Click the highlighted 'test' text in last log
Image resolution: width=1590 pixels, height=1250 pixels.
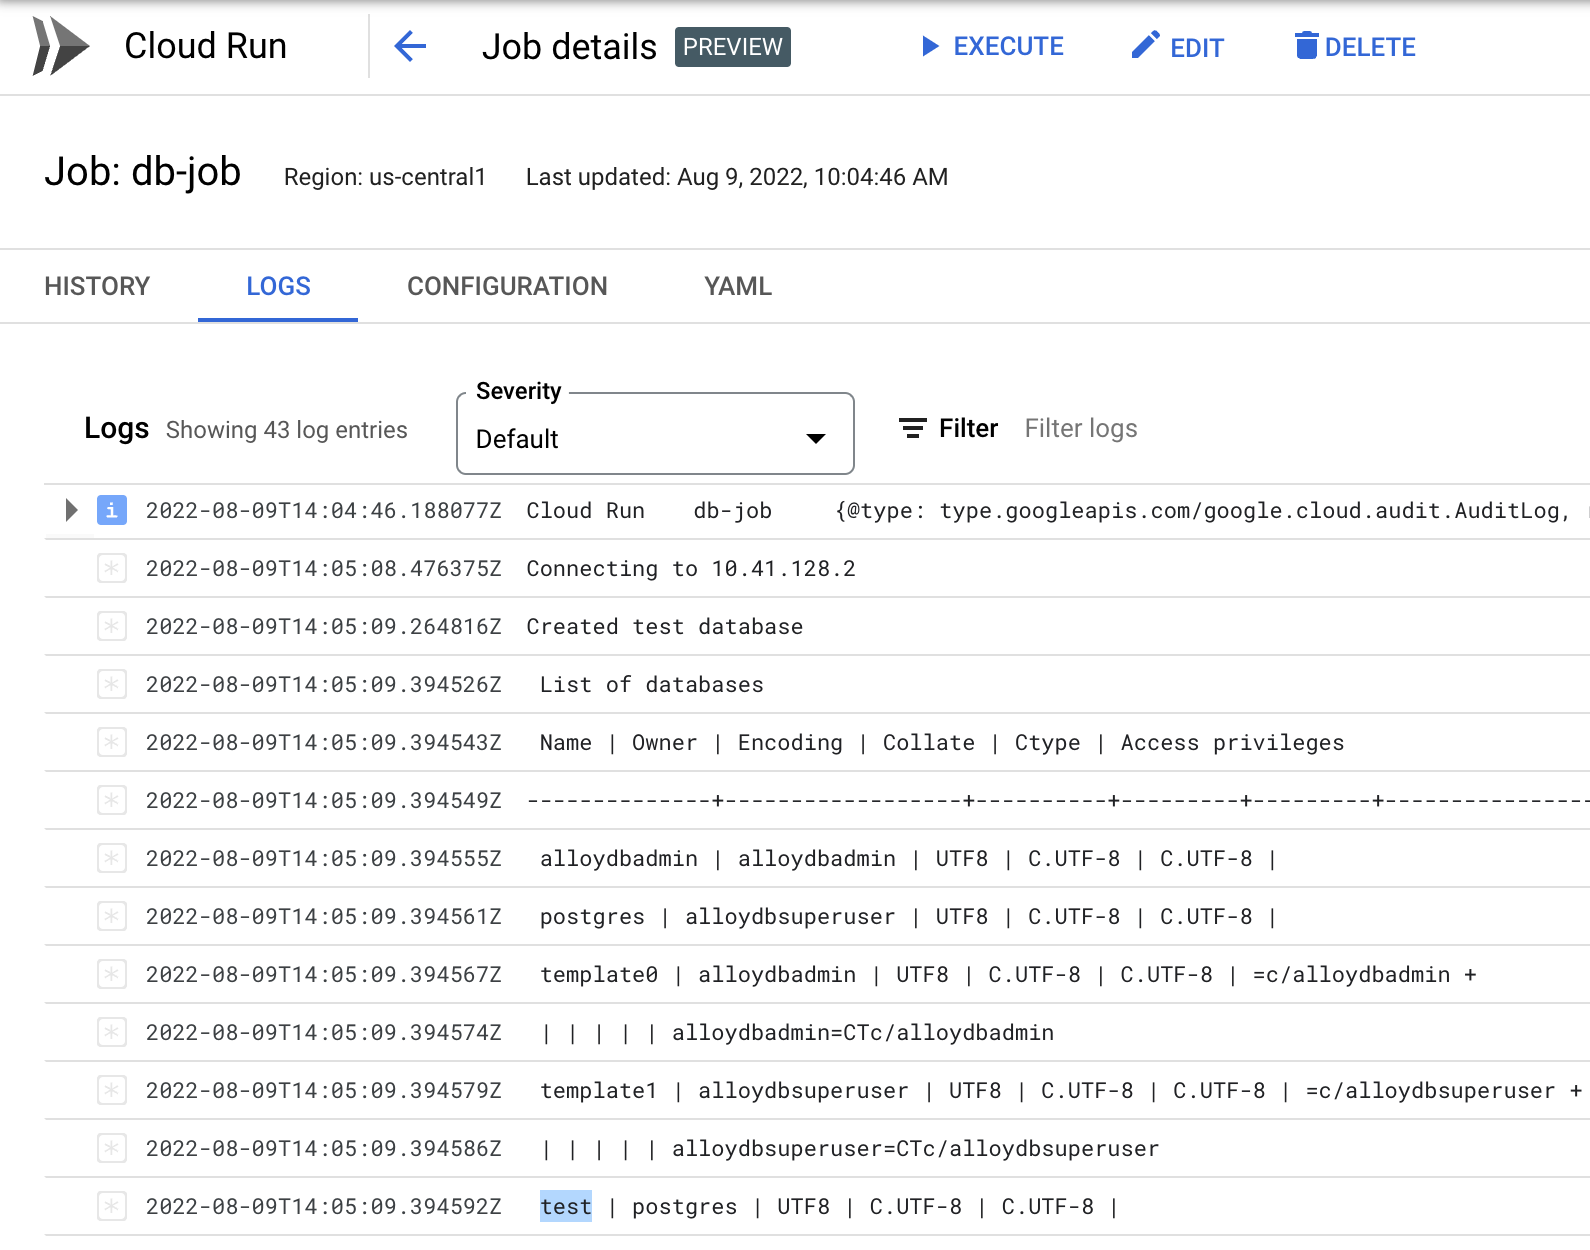[x=566, y=1207]
